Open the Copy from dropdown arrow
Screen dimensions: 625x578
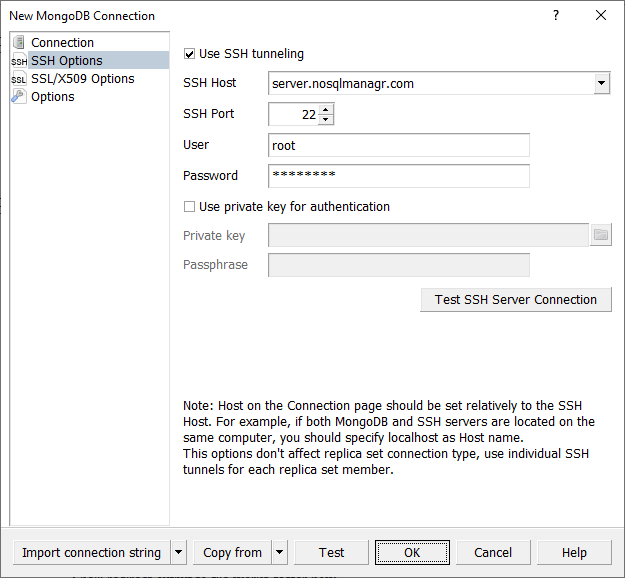pos(279,552)
